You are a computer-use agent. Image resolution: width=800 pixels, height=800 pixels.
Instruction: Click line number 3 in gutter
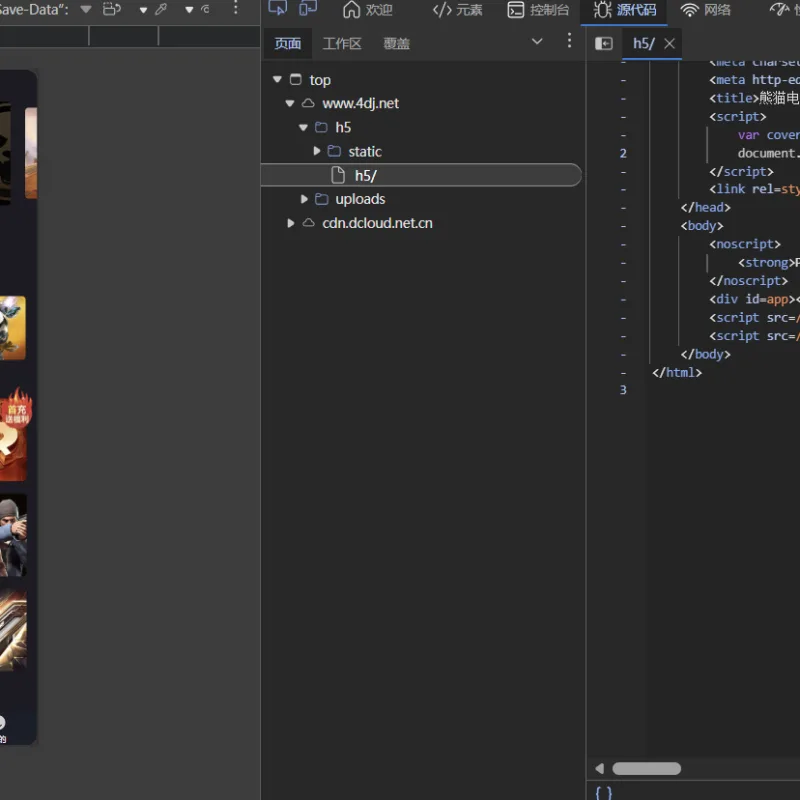(623, 390)
